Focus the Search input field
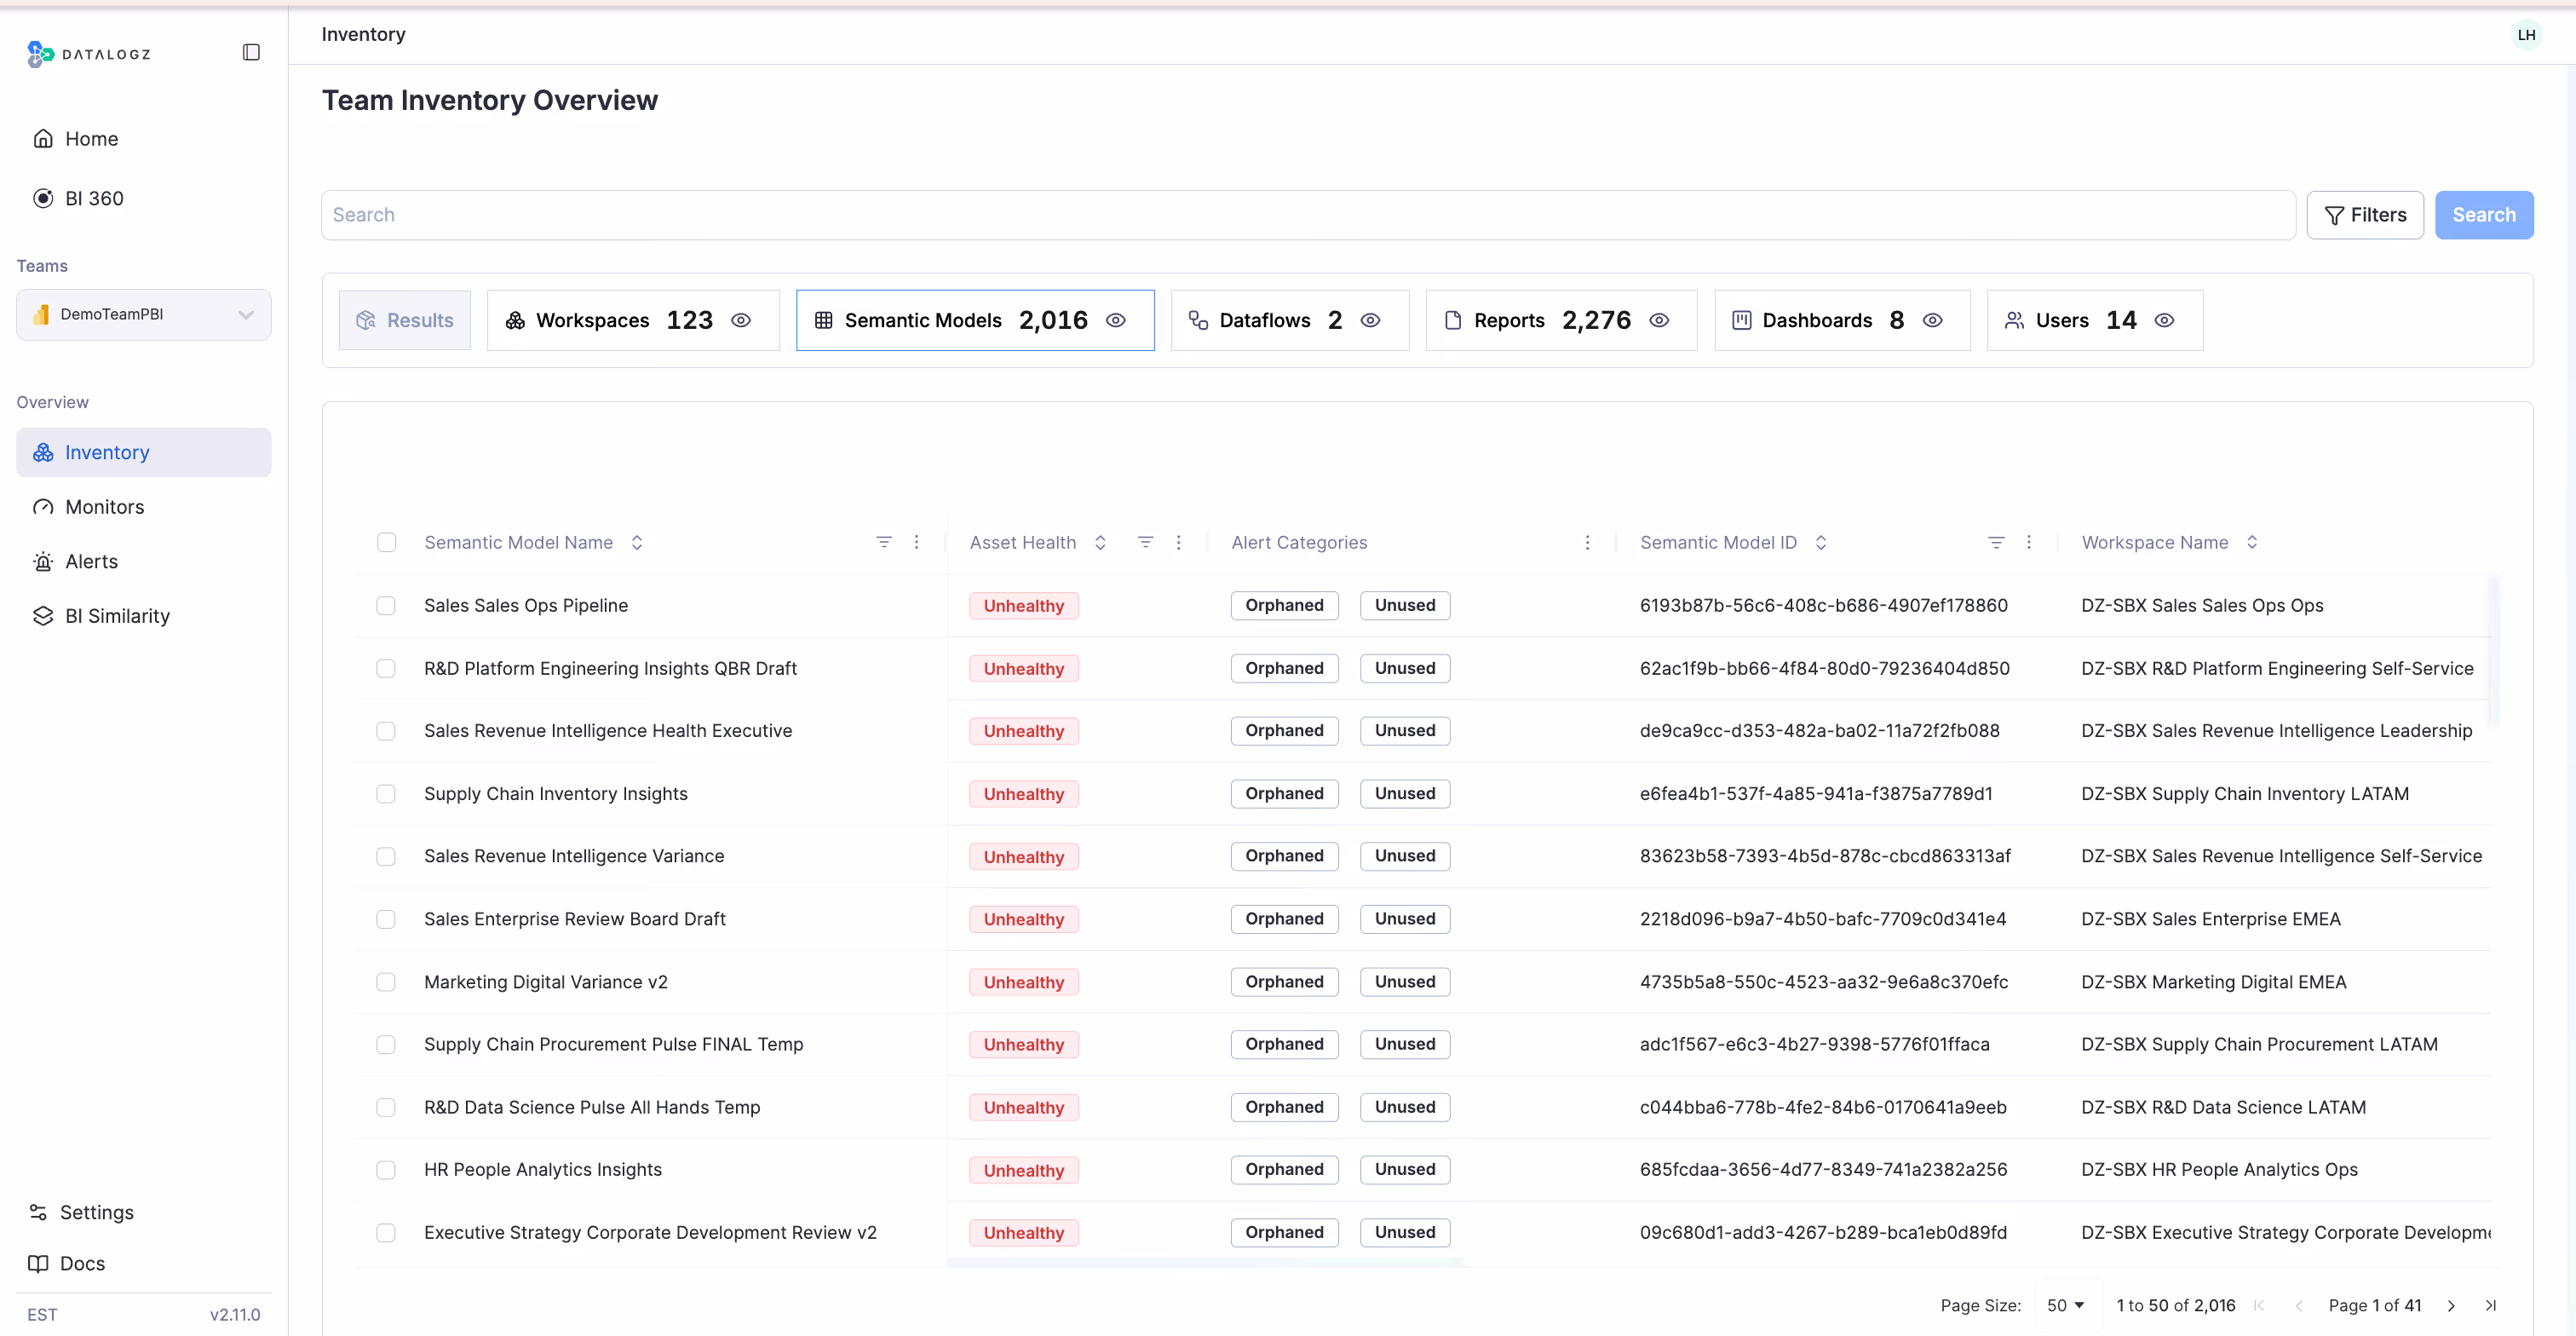The image size is (2576, 1336). coord(1308,215)
